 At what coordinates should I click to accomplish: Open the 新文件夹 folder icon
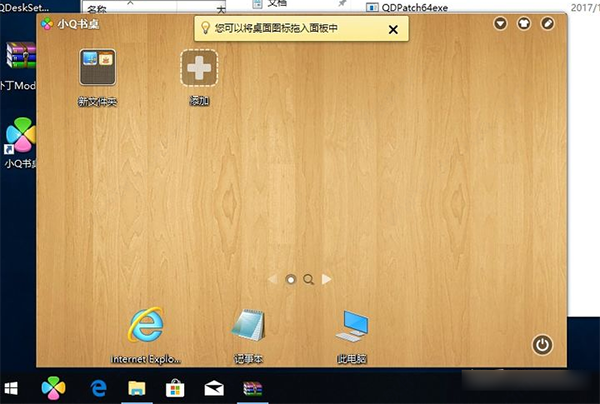click(98, 67)
